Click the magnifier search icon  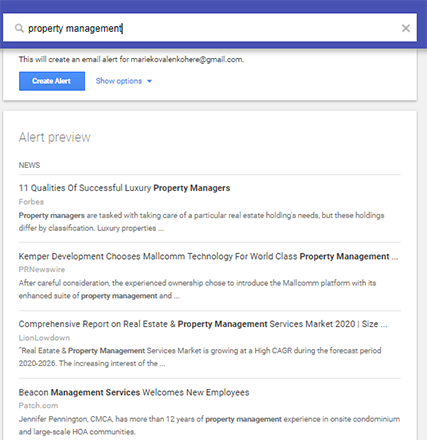19,28
